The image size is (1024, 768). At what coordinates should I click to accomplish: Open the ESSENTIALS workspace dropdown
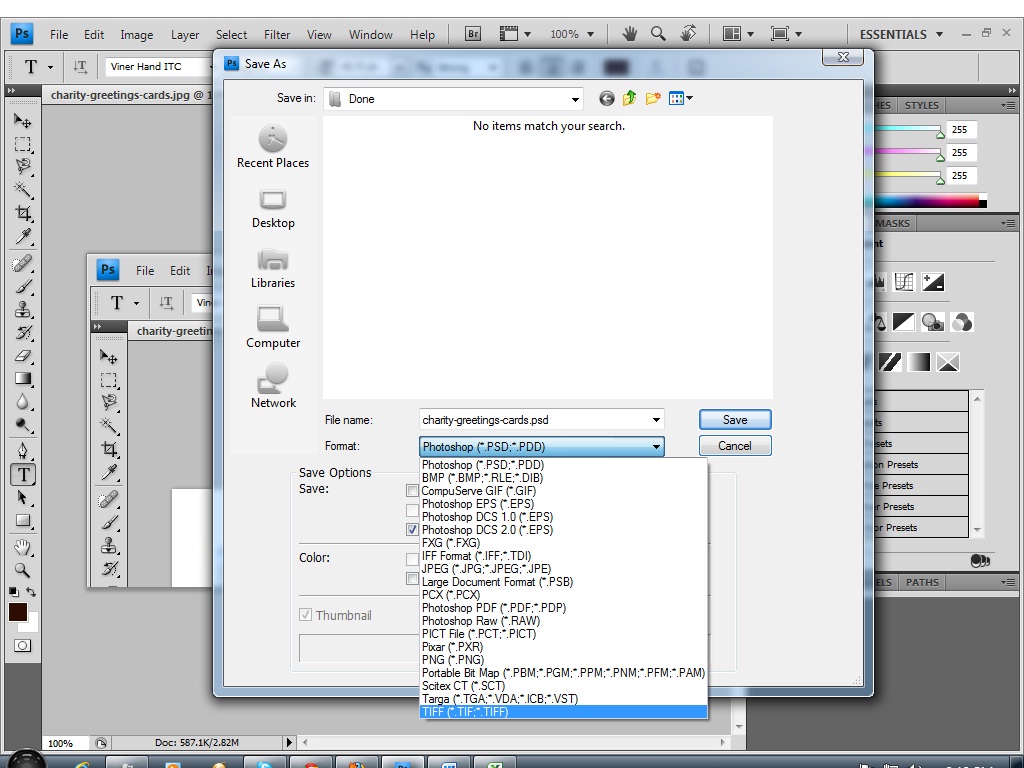click(x=939, y=34)
